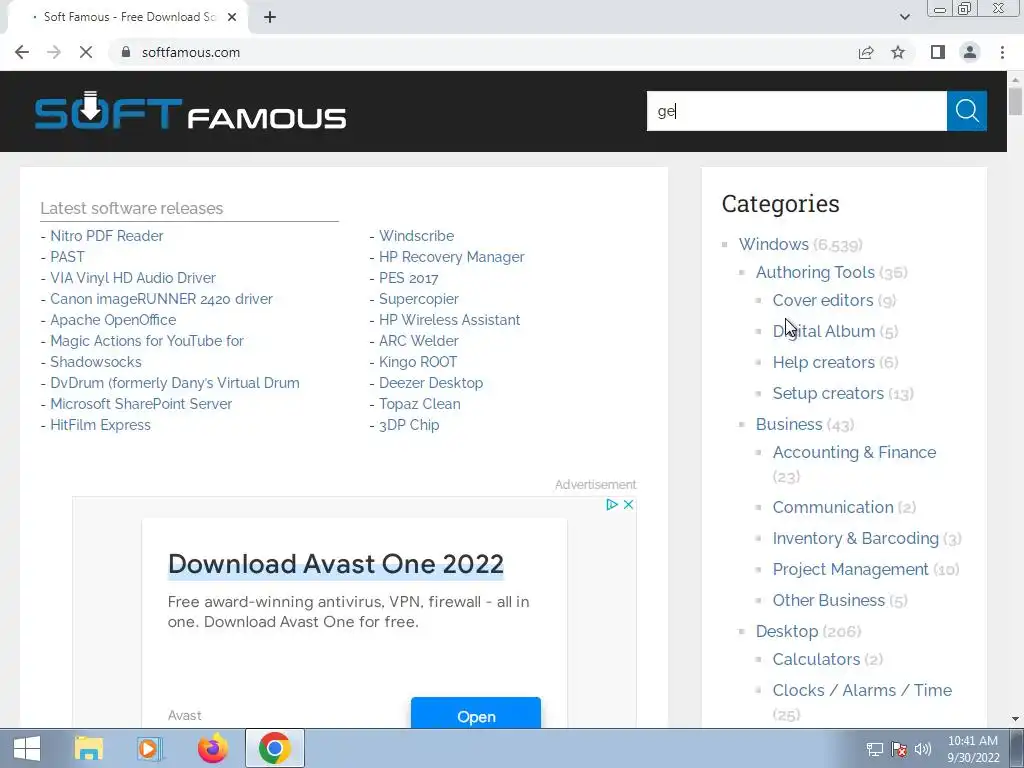Click the Chrome taskbar icon
Screen dimensions: 1024x768
(274, 748)
